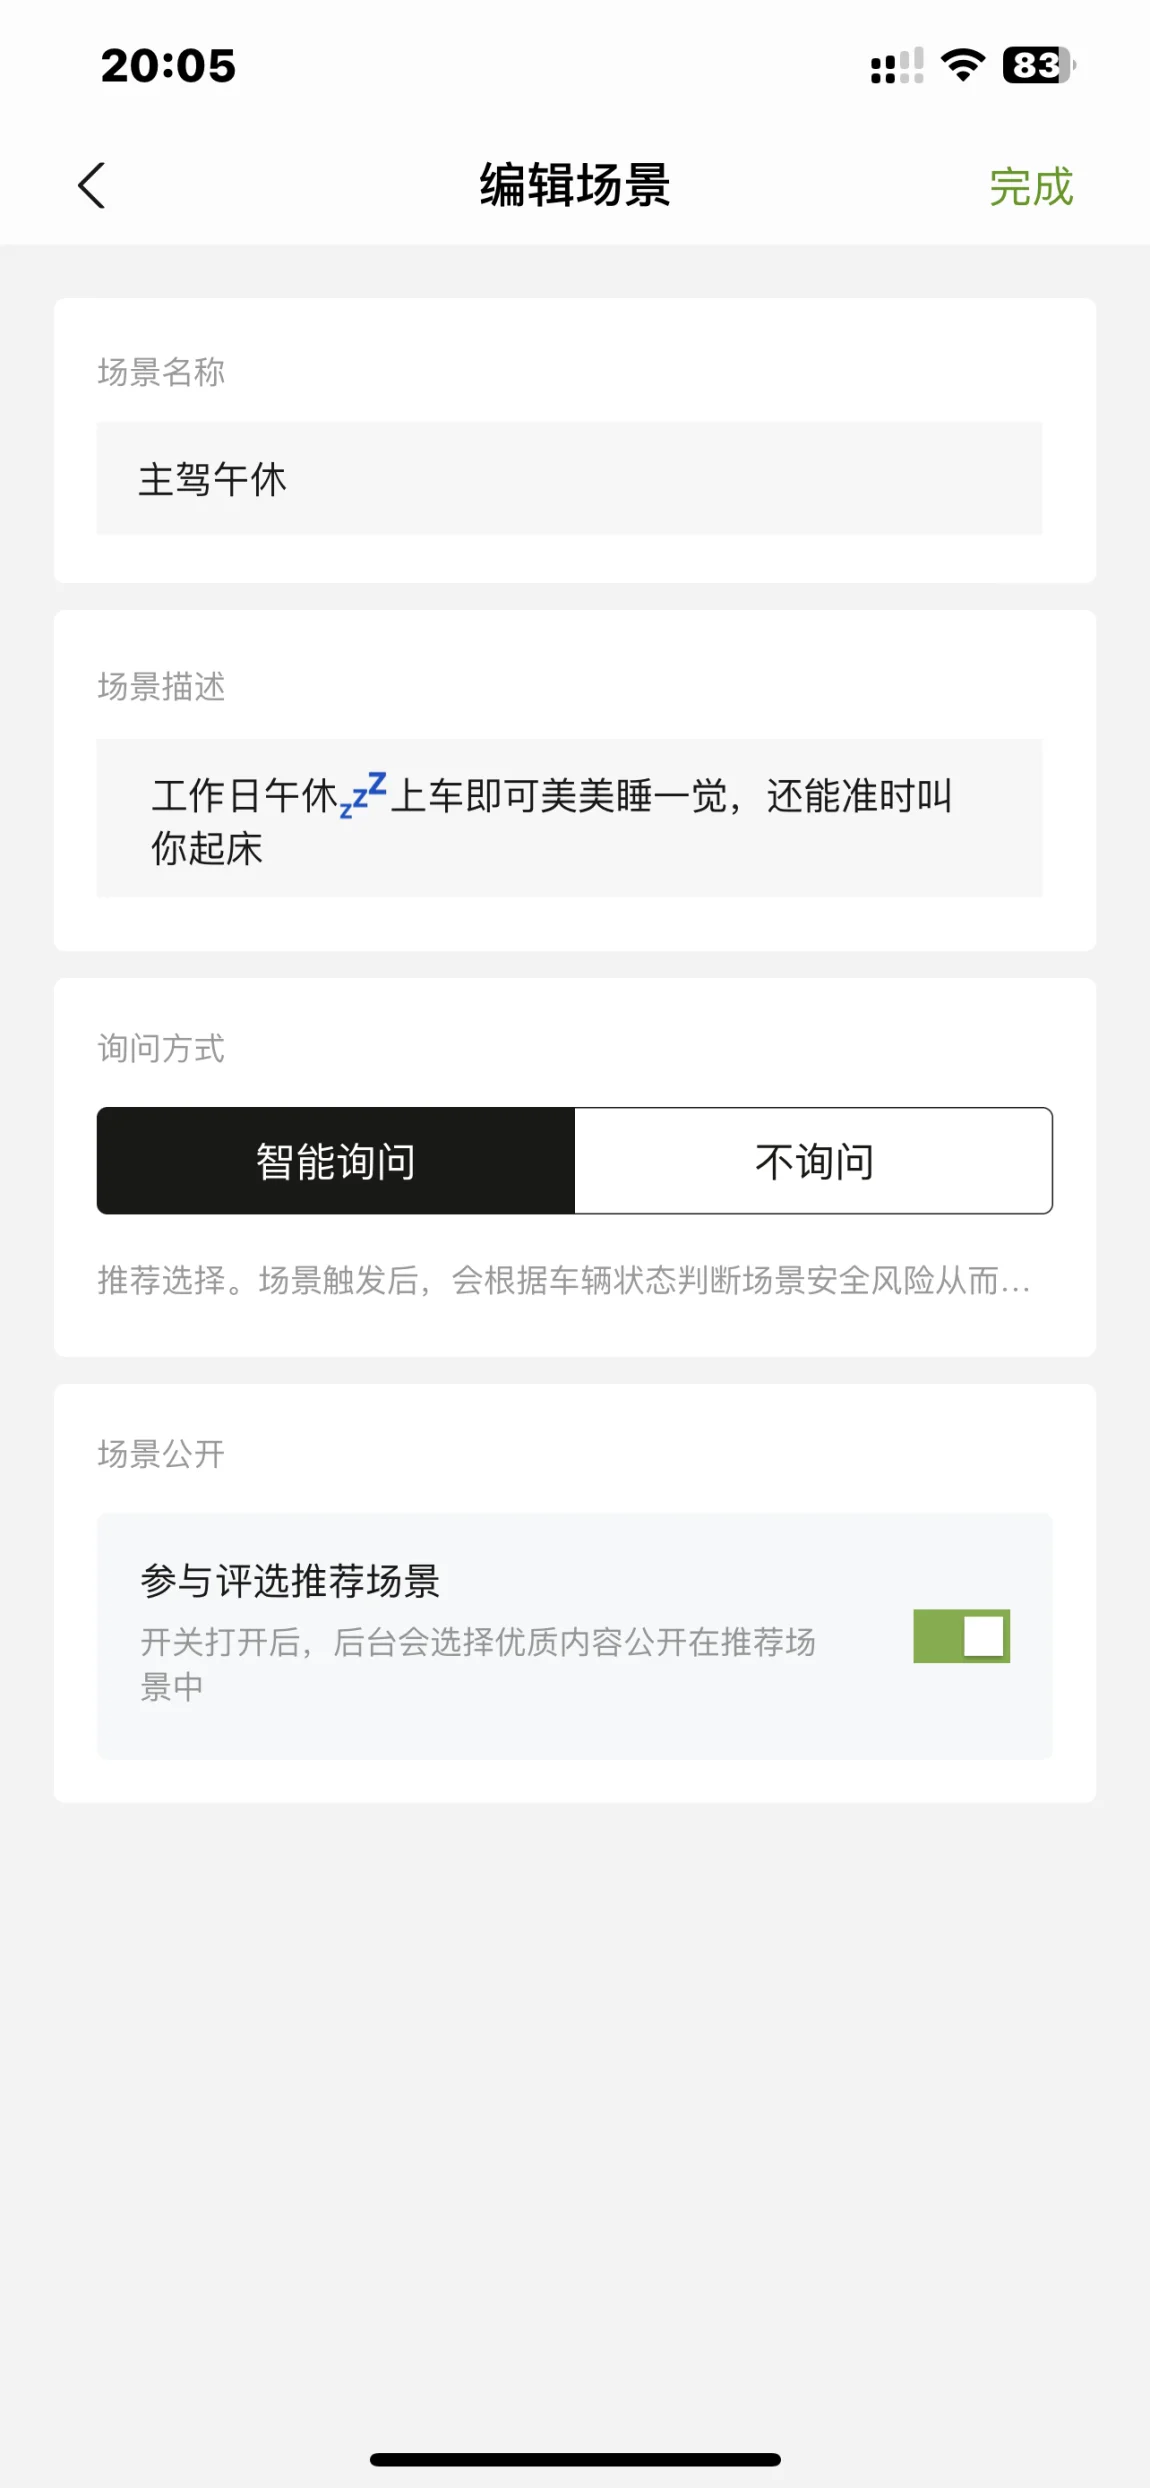This screenshot has height=2488, width=1150.
Task: Tap the 场景名称 section label
Action: (x=161, y=372)
